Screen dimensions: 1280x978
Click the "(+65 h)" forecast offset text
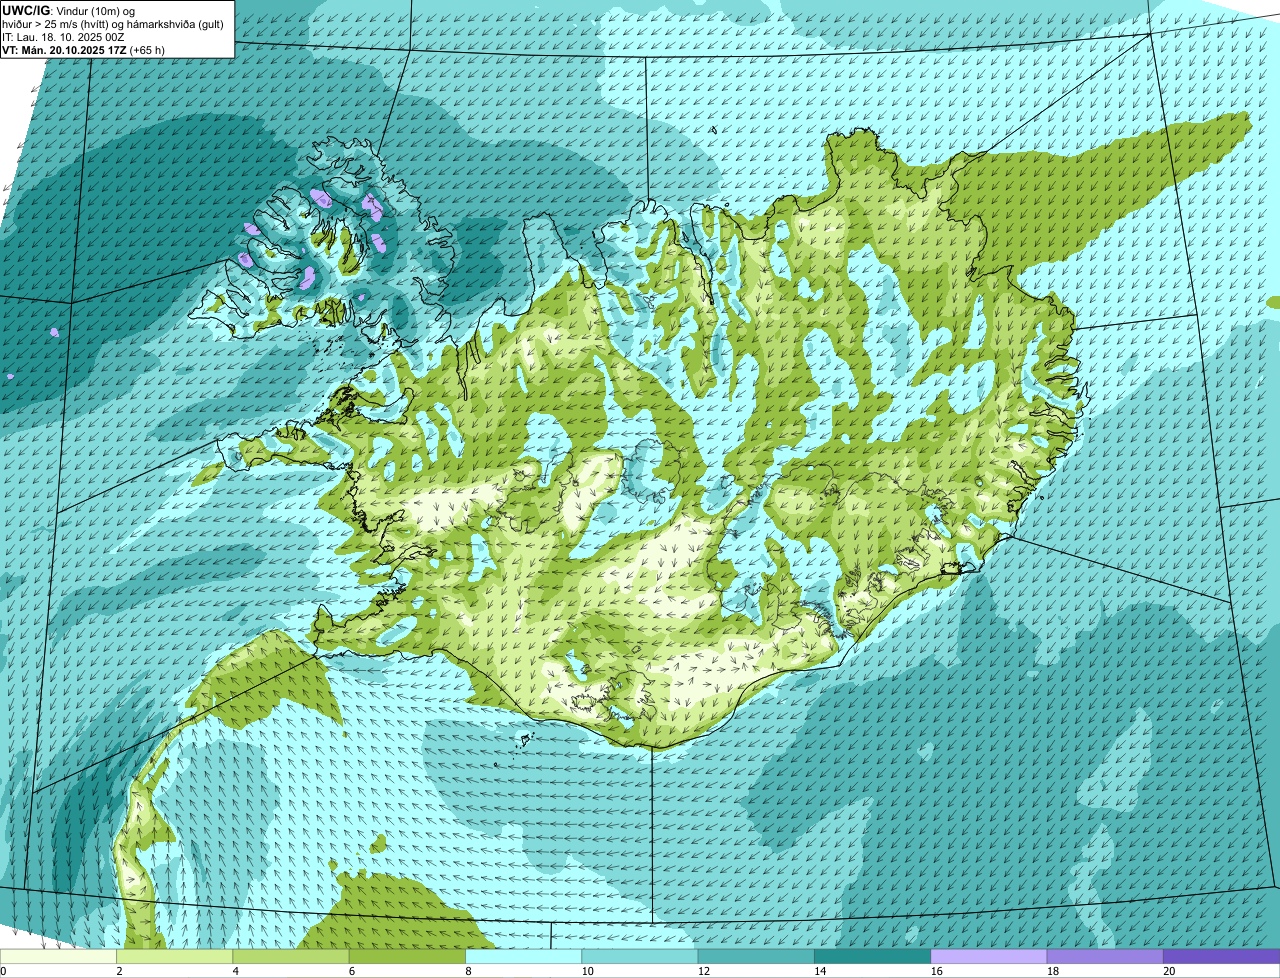pyautogui.click(x=148, y=50)
